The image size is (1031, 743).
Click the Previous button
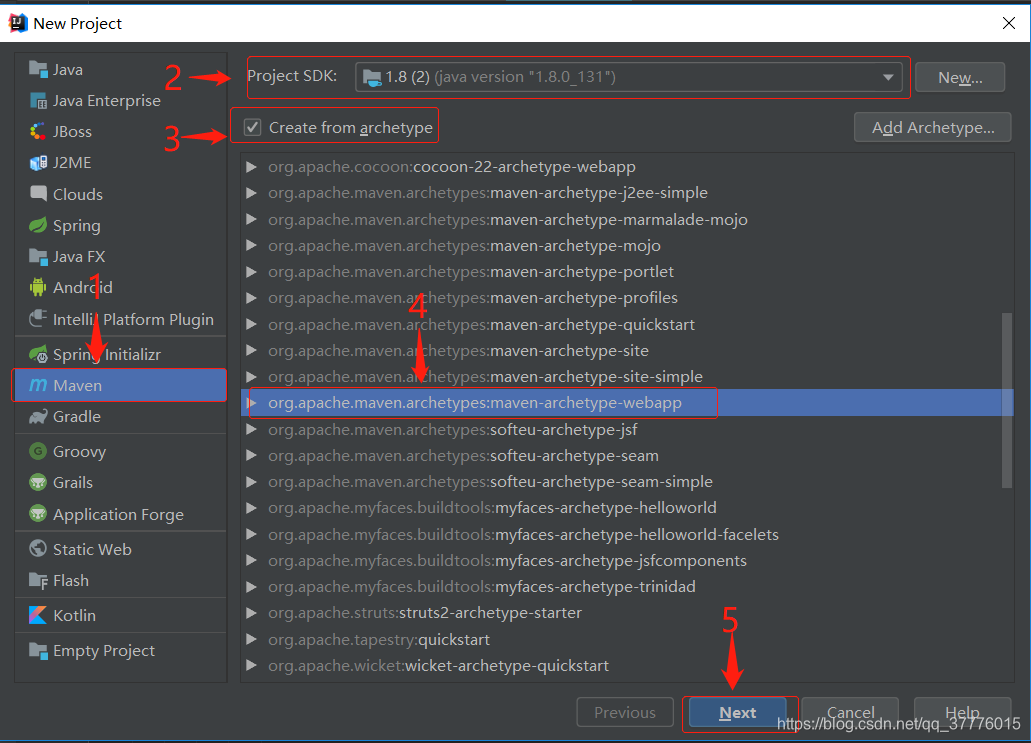tap(625, 712)
